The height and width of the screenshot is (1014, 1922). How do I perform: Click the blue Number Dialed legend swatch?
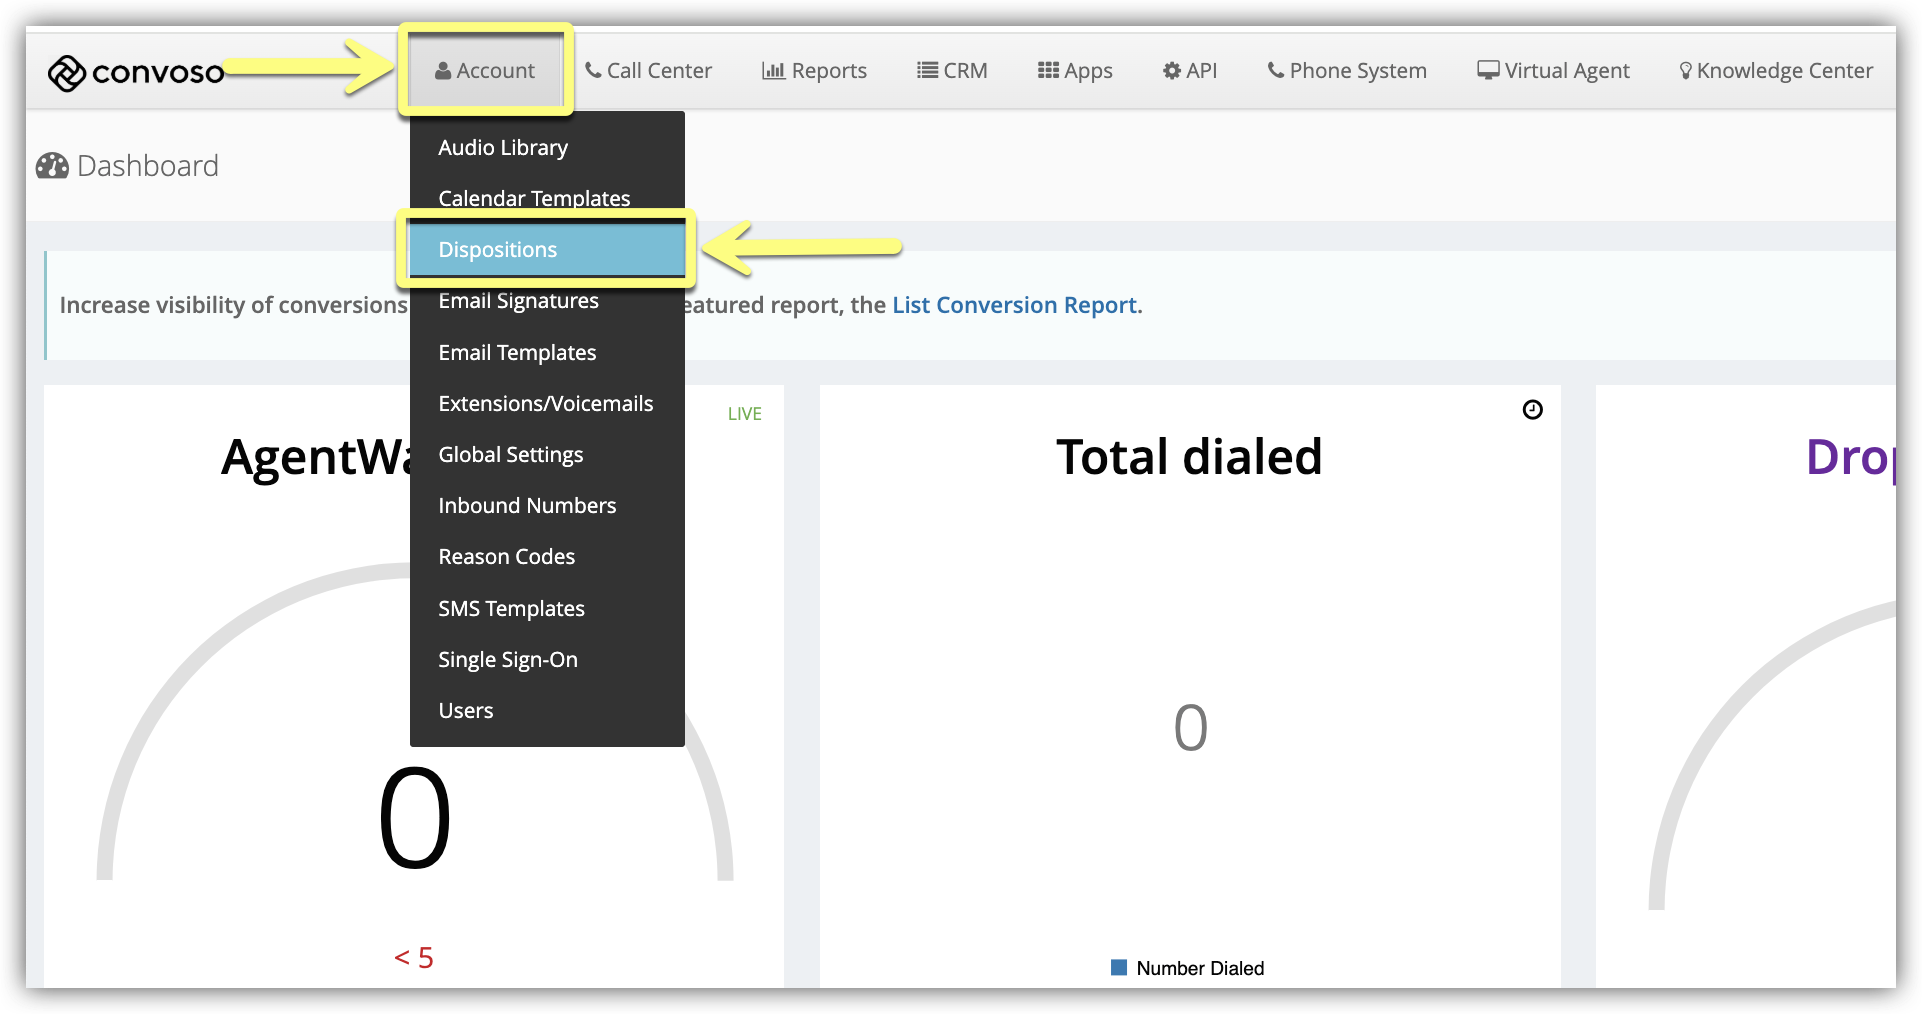point(1119,967)
